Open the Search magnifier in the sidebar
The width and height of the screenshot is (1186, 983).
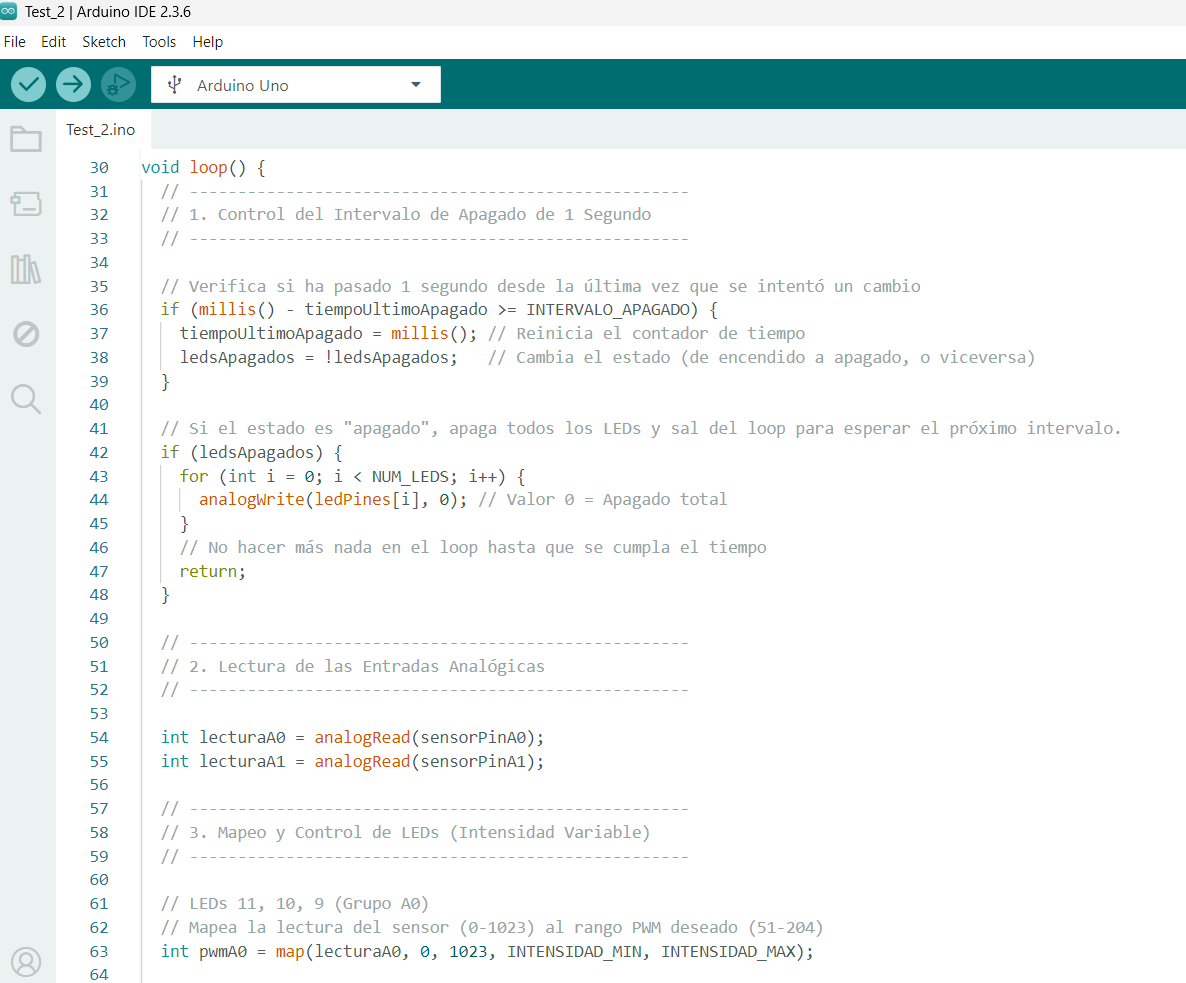[x=26, y=399]
